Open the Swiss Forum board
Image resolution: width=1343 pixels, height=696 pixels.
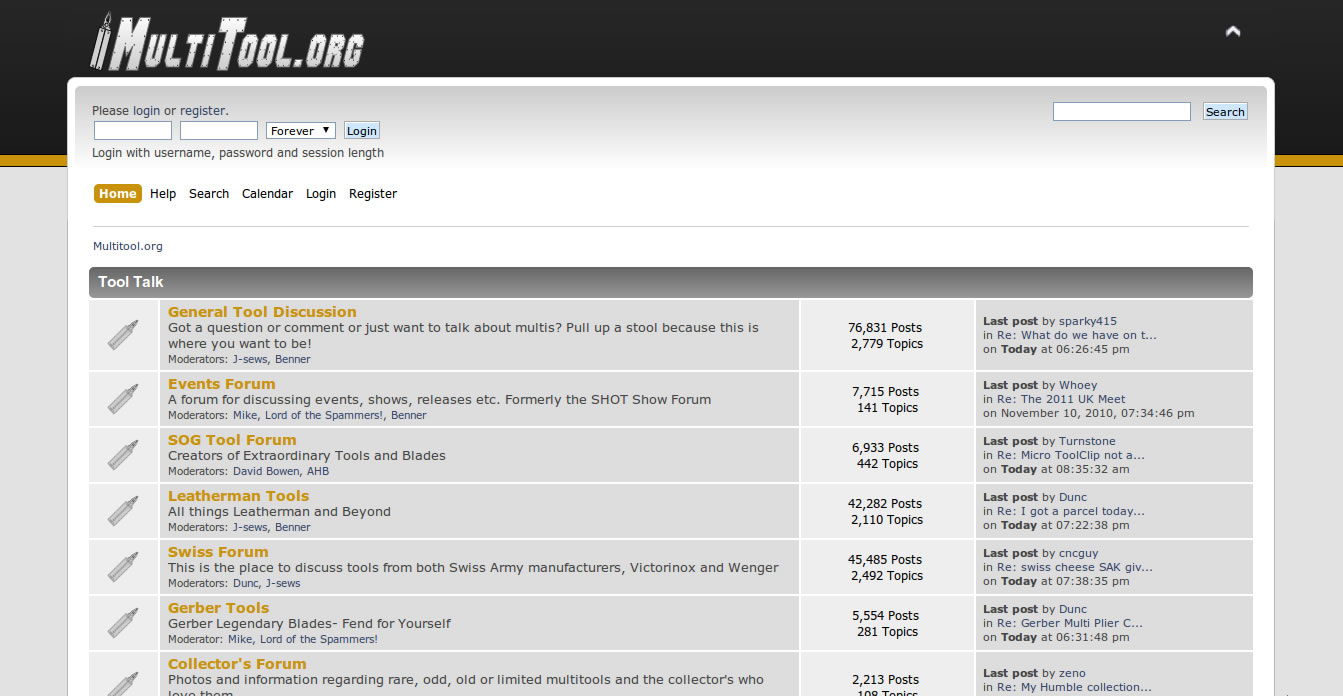pyautogui.click(x=218, y=552)
